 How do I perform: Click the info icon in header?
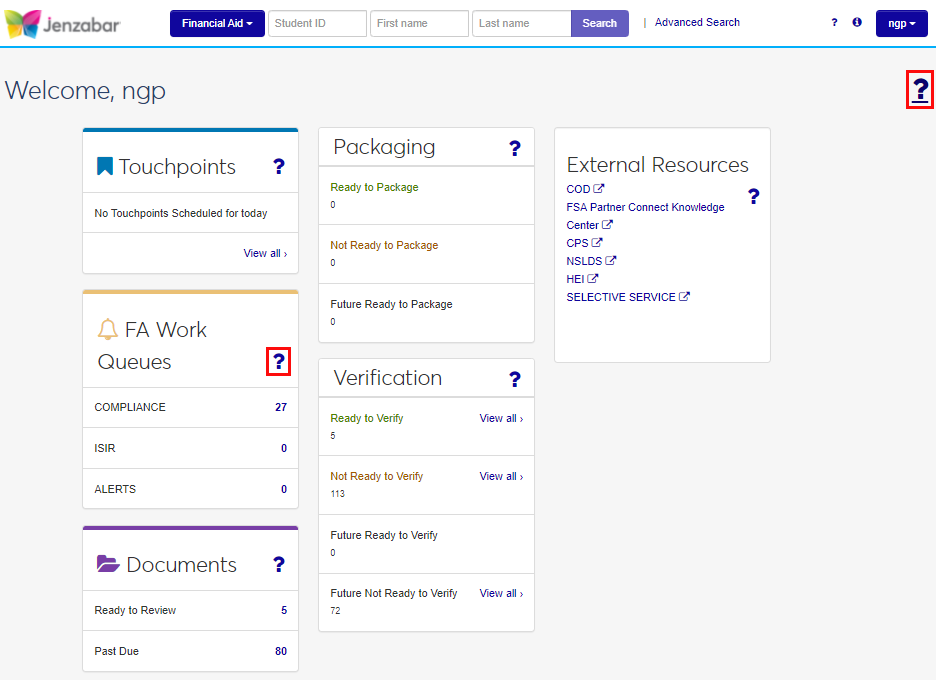click(x=857, y=22)
